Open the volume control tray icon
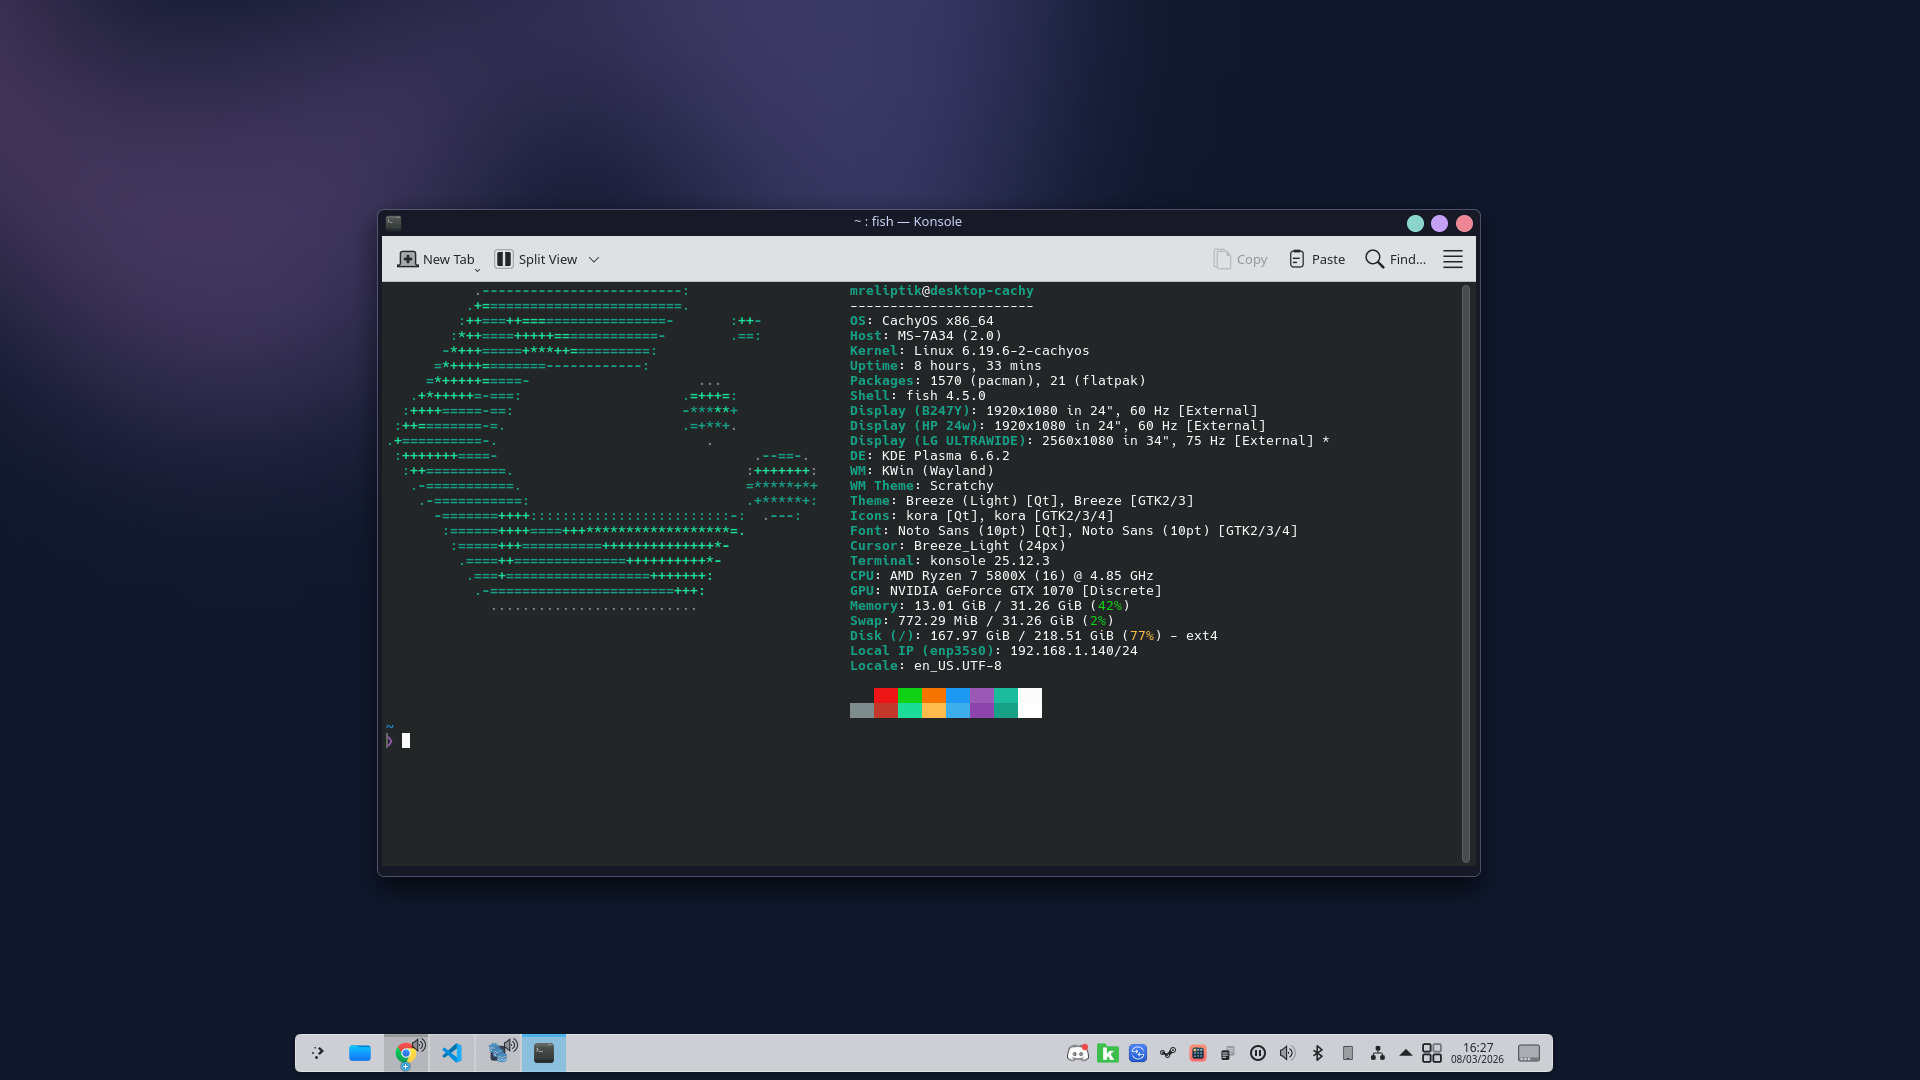This screenshot has width=1920, height=1080. point(1287,1053)
